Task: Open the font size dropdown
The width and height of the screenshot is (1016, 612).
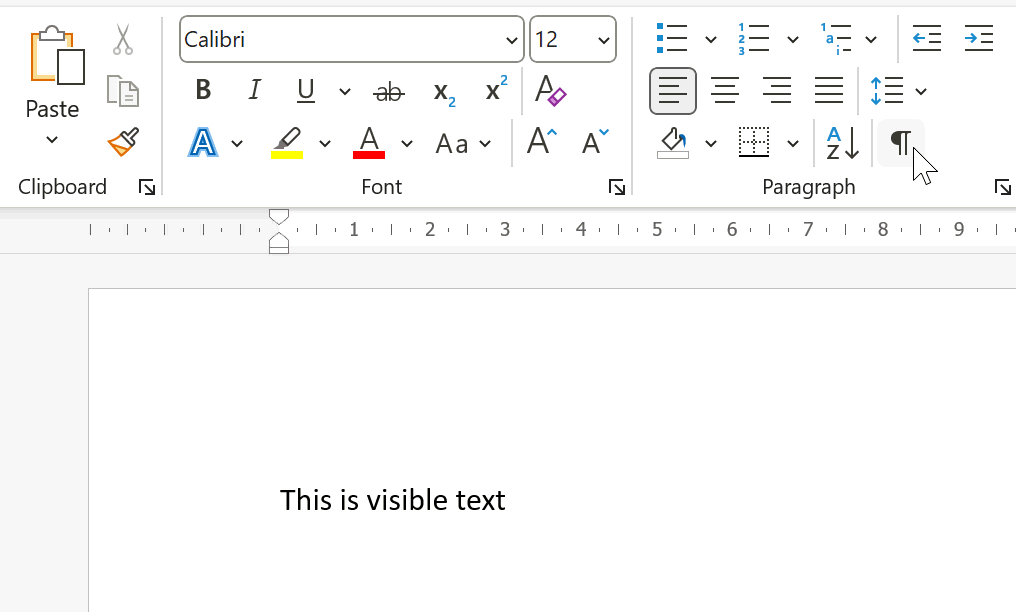Action: click(x=603, y=40)
